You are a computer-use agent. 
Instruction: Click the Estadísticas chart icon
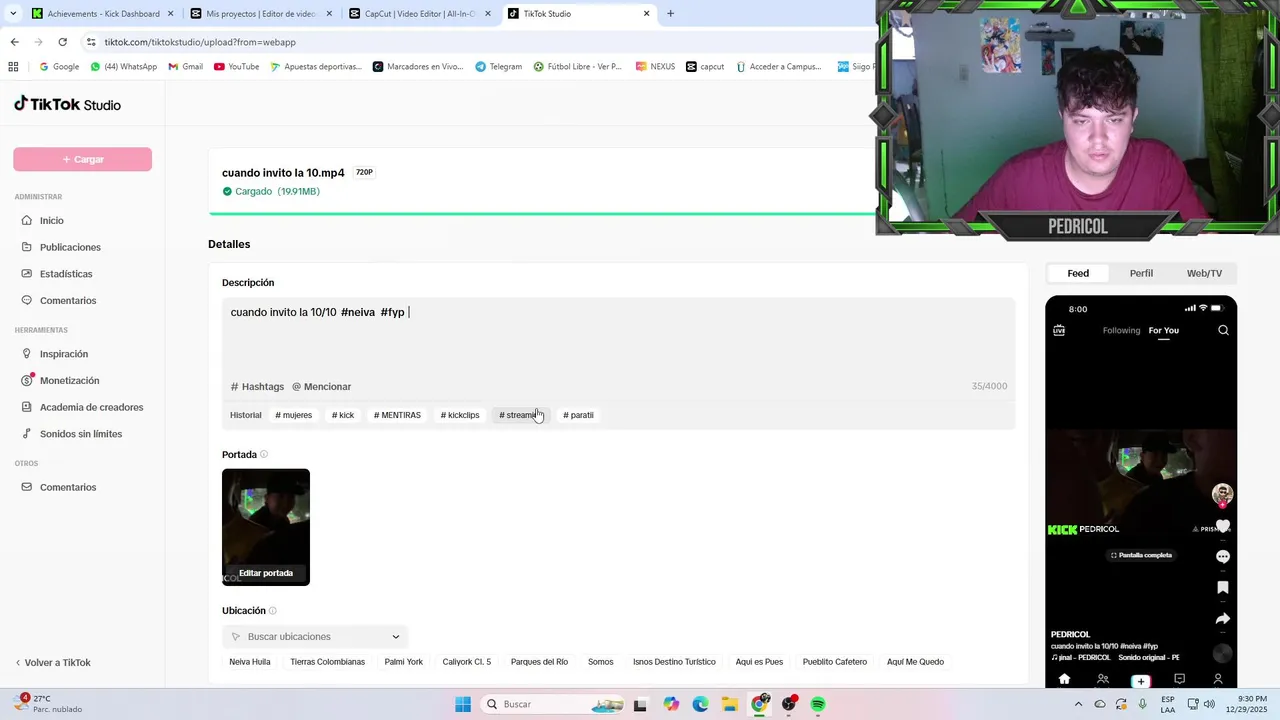(28, 274)
